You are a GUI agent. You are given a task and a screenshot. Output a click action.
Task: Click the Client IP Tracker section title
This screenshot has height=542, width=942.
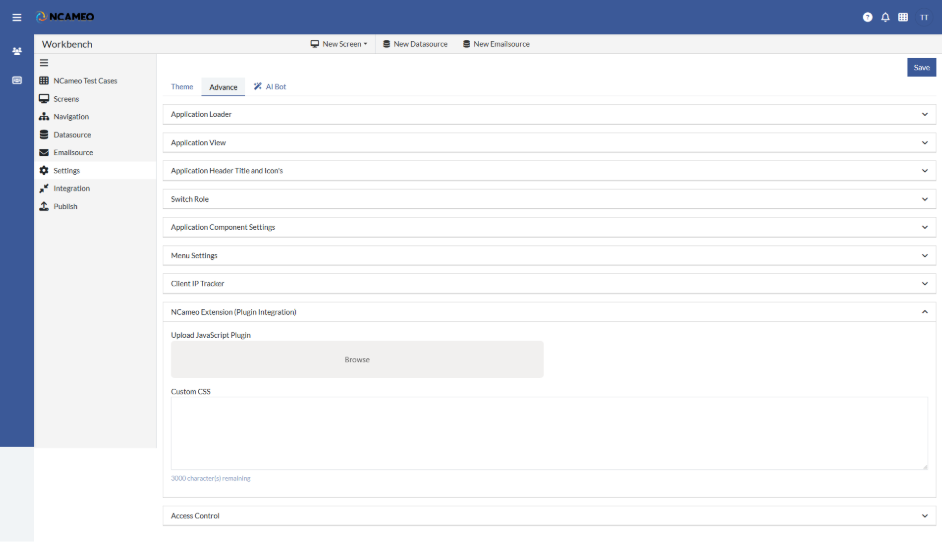[x=198, y=284]
